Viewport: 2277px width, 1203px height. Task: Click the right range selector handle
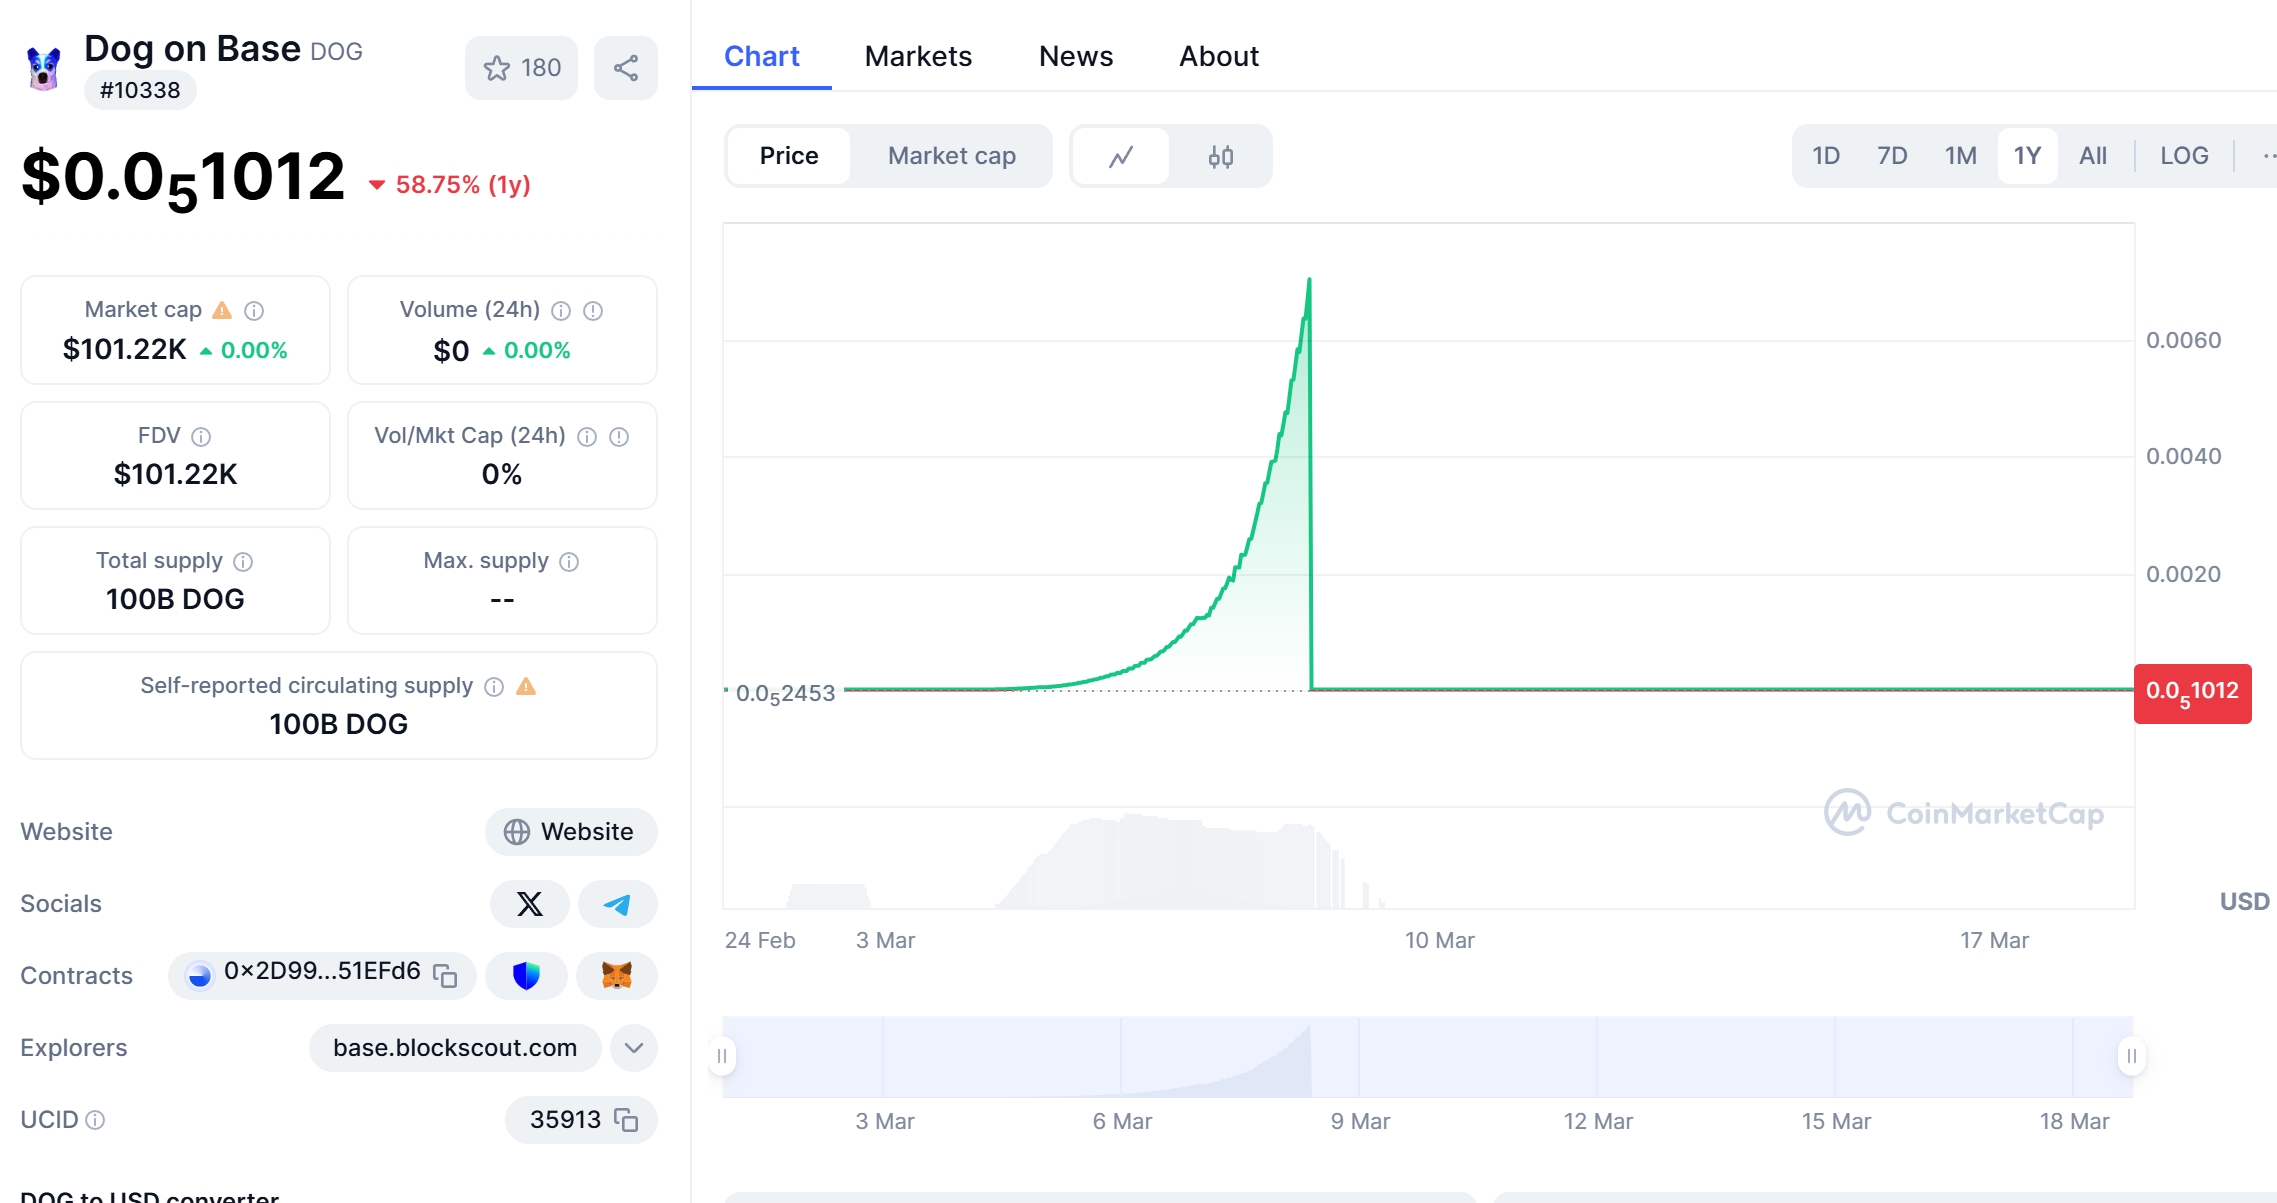point(2131,1056)
